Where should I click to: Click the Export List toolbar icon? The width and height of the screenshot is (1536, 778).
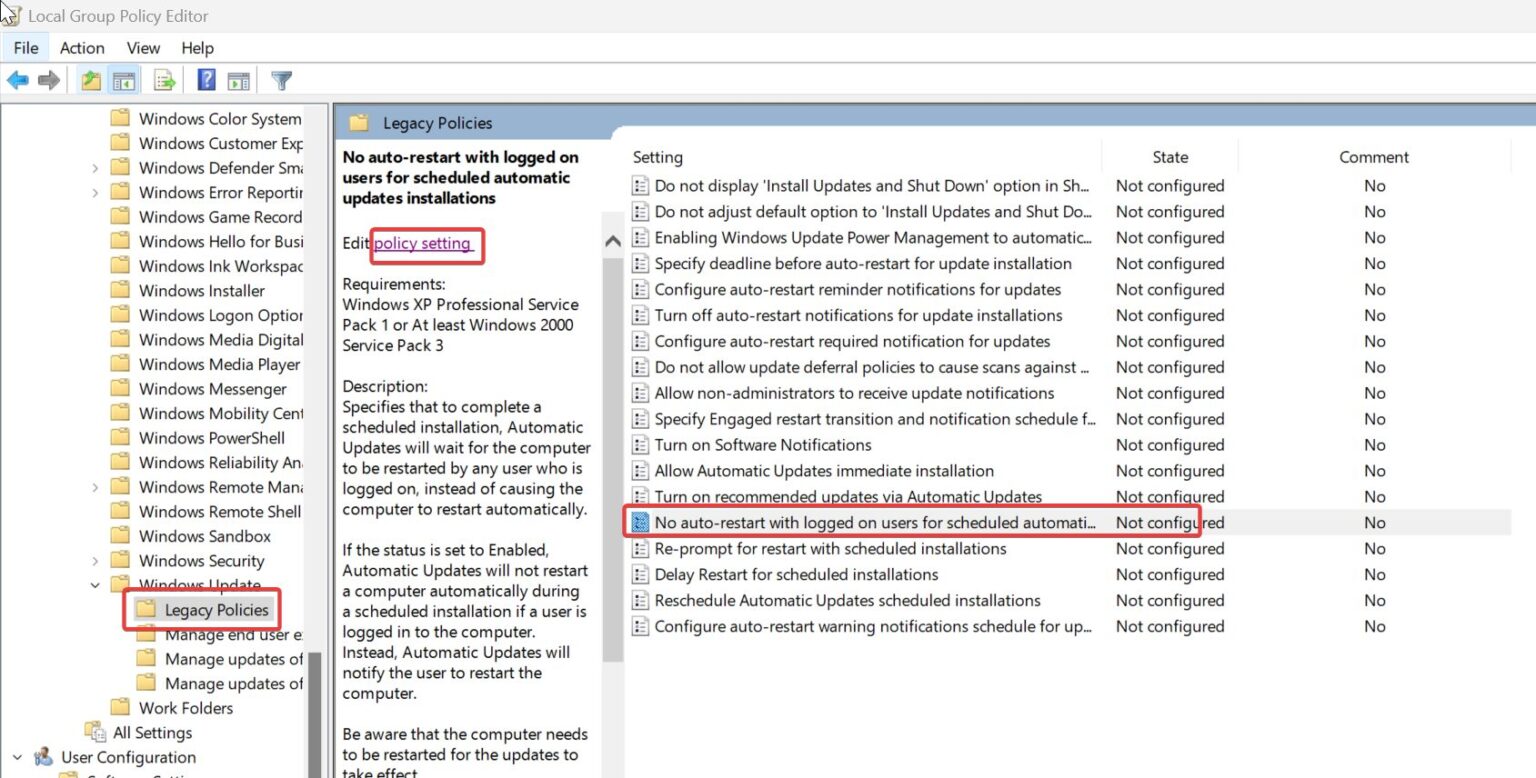point(164,80)
